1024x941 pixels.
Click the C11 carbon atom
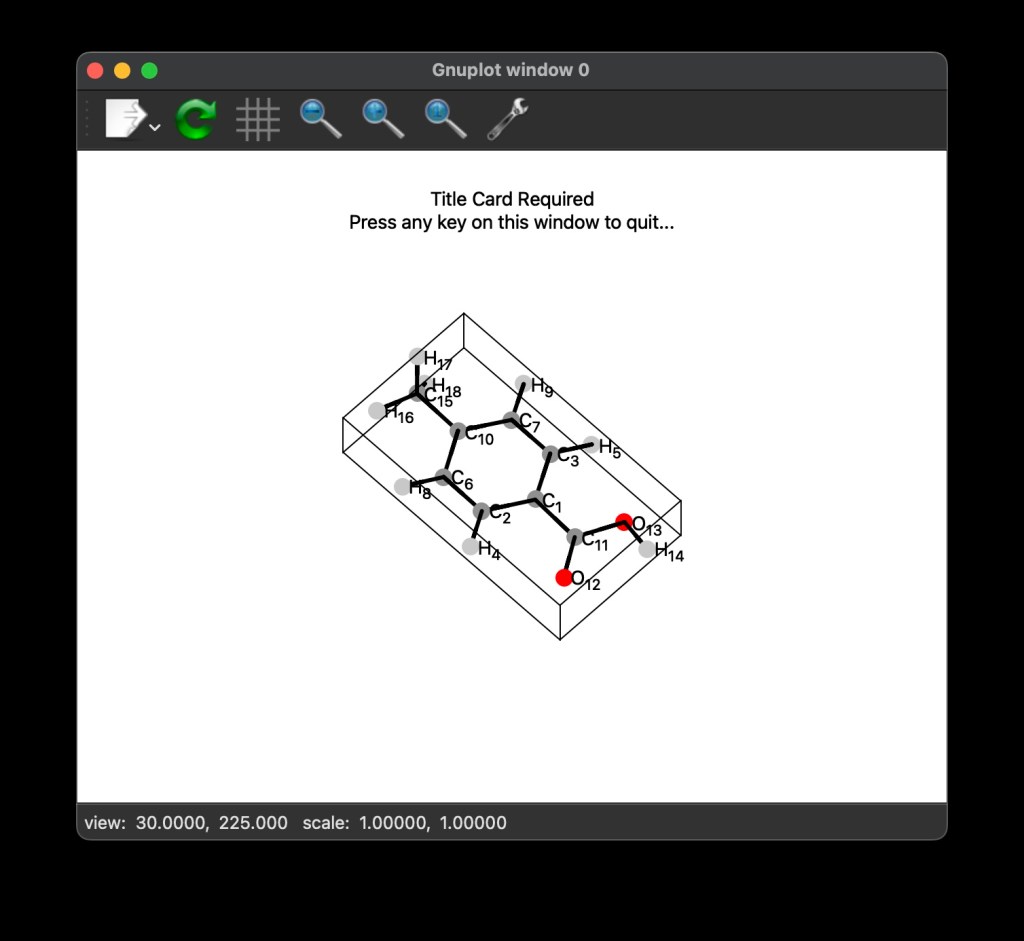point(575,538)
